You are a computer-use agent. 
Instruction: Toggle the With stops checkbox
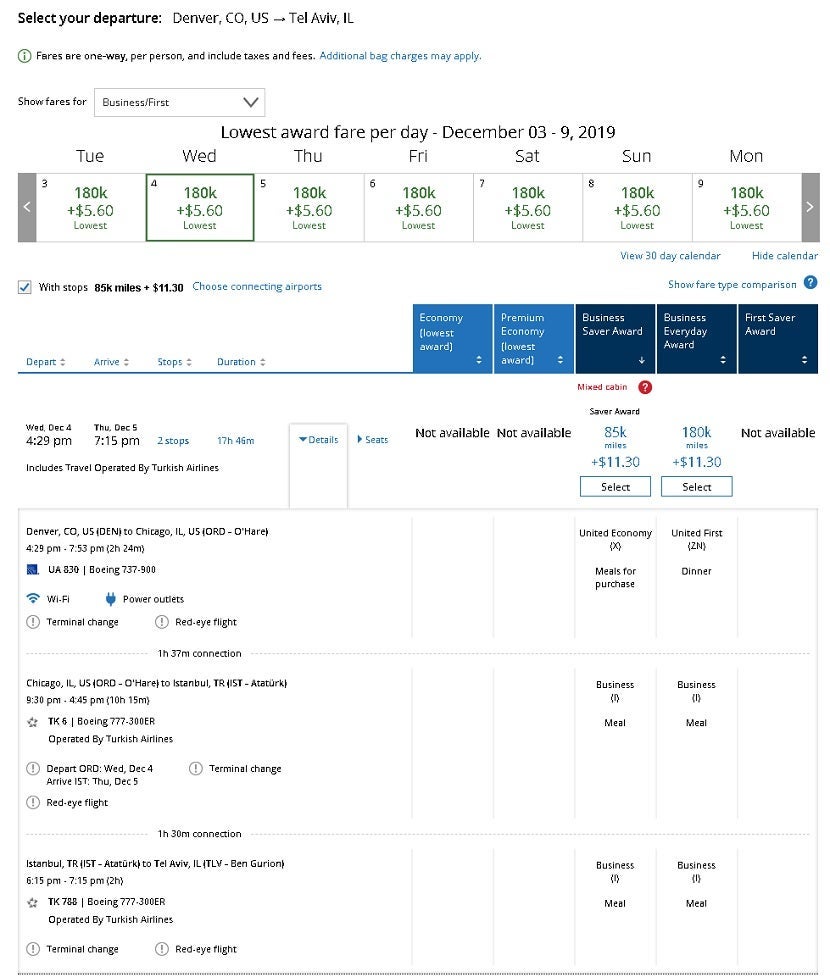25,287
